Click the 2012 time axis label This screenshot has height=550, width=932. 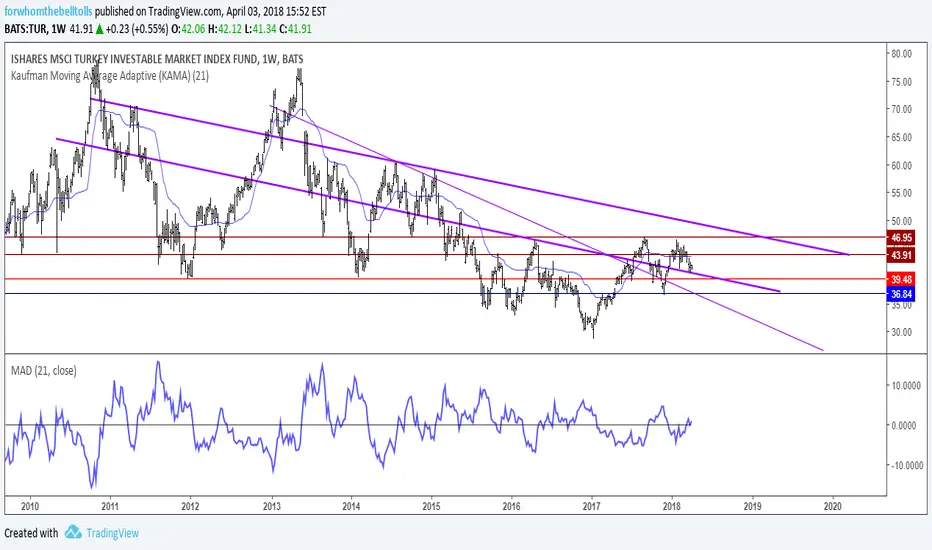pyautogui.click(x=190, y=506)
